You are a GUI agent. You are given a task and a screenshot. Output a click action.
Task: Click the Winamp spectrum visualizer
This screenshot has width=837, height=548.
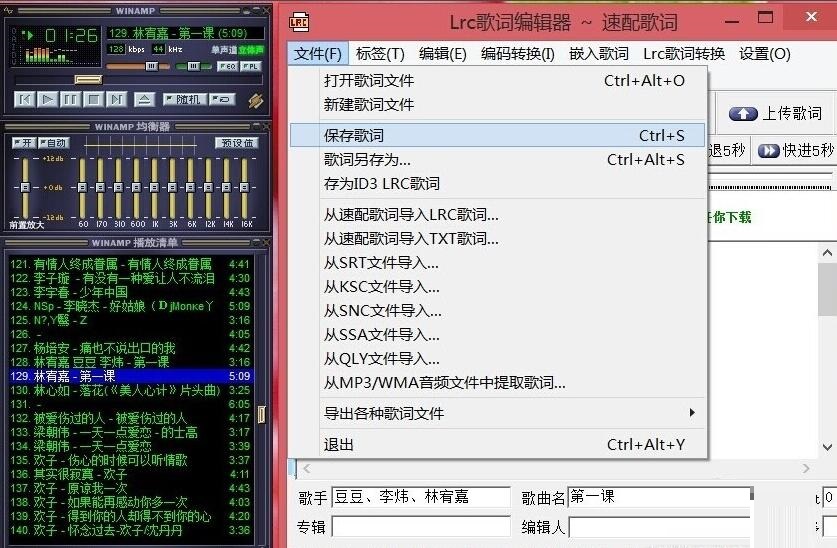[x=52, y=54]
